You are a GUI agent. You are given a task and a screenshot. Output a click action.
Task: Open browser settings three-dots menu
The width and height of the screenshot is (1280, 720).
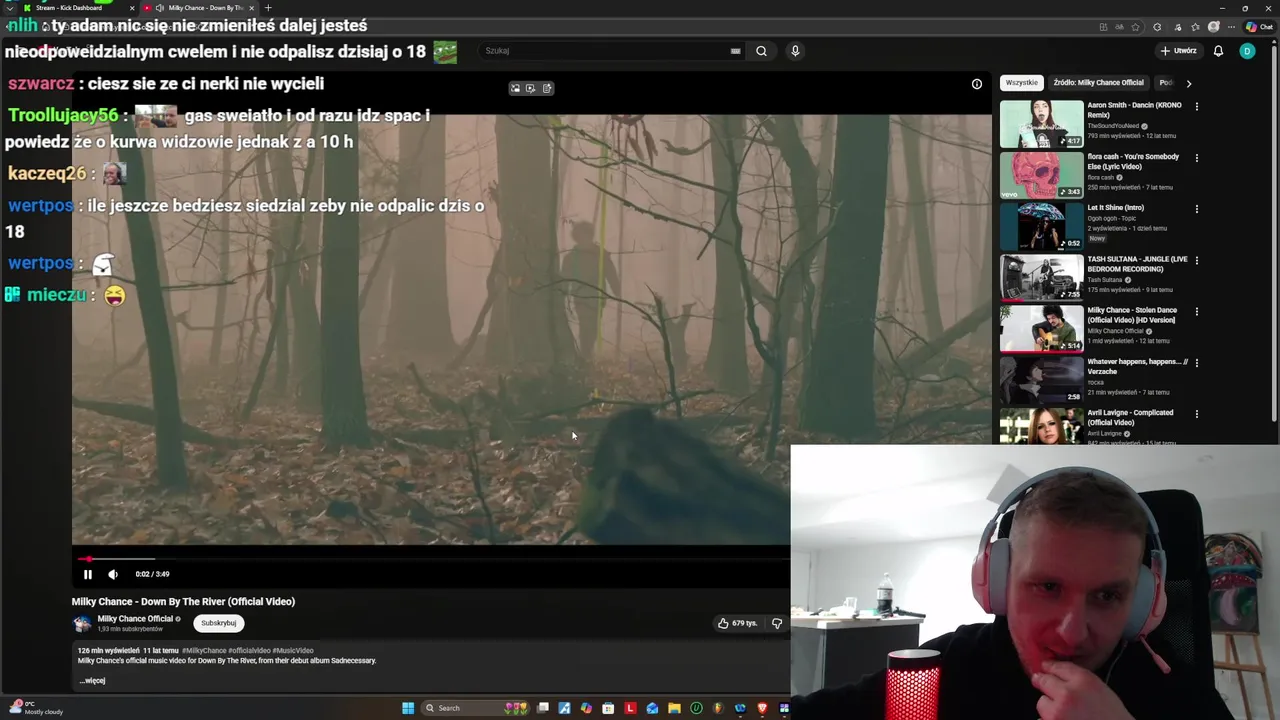[x=1232, y=27]
